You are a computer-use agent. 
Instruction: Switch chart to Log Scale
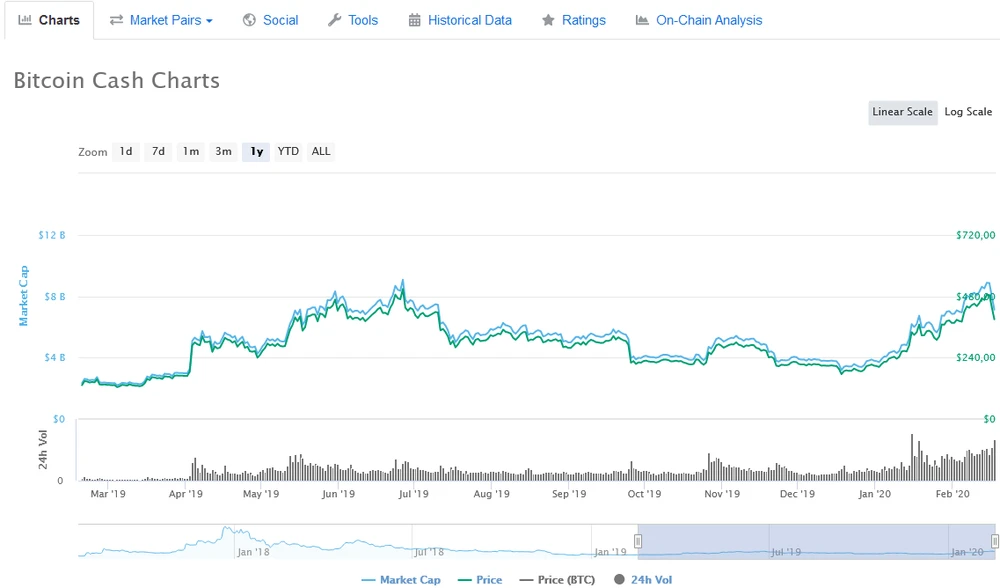(x=968, y=112)
